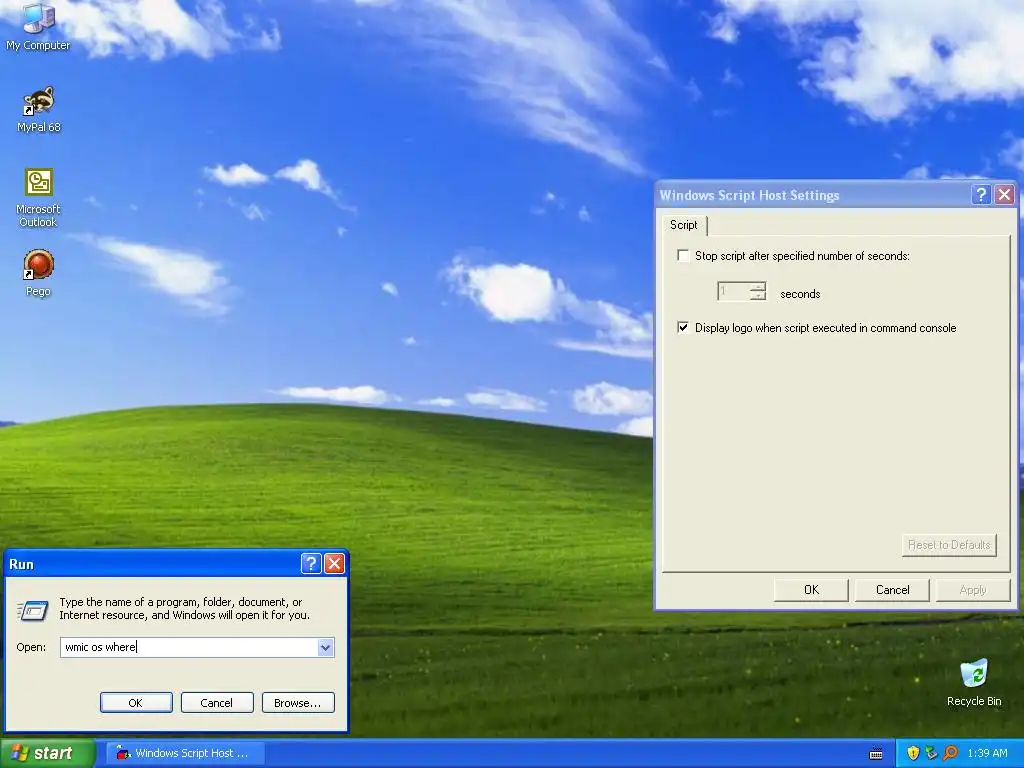Click the 'Type the name of a program' description text
This screenshot has width=1024, height=768.
pos(184,608)
